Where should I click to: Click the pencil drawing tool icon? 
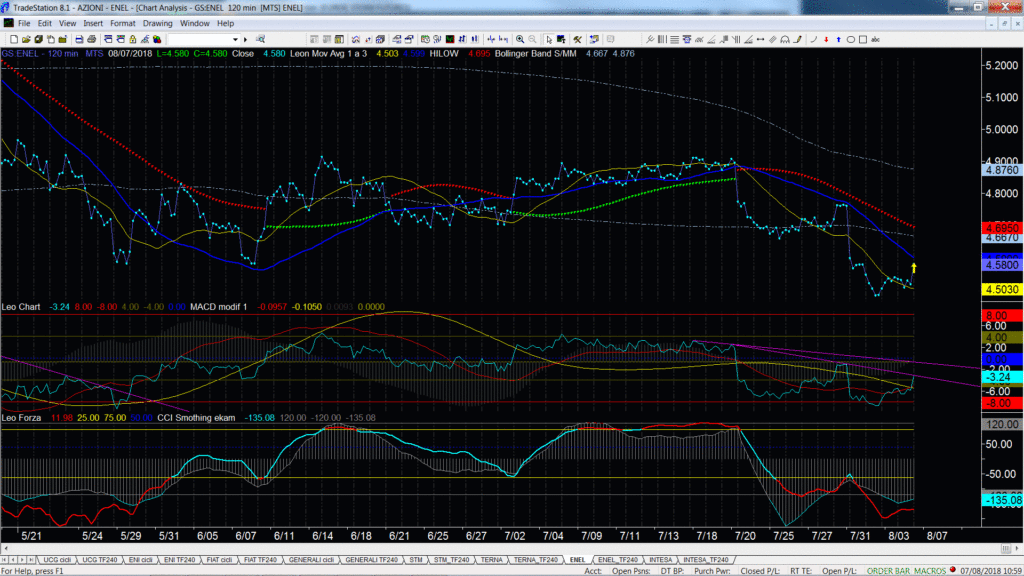(x=797, y=39)
